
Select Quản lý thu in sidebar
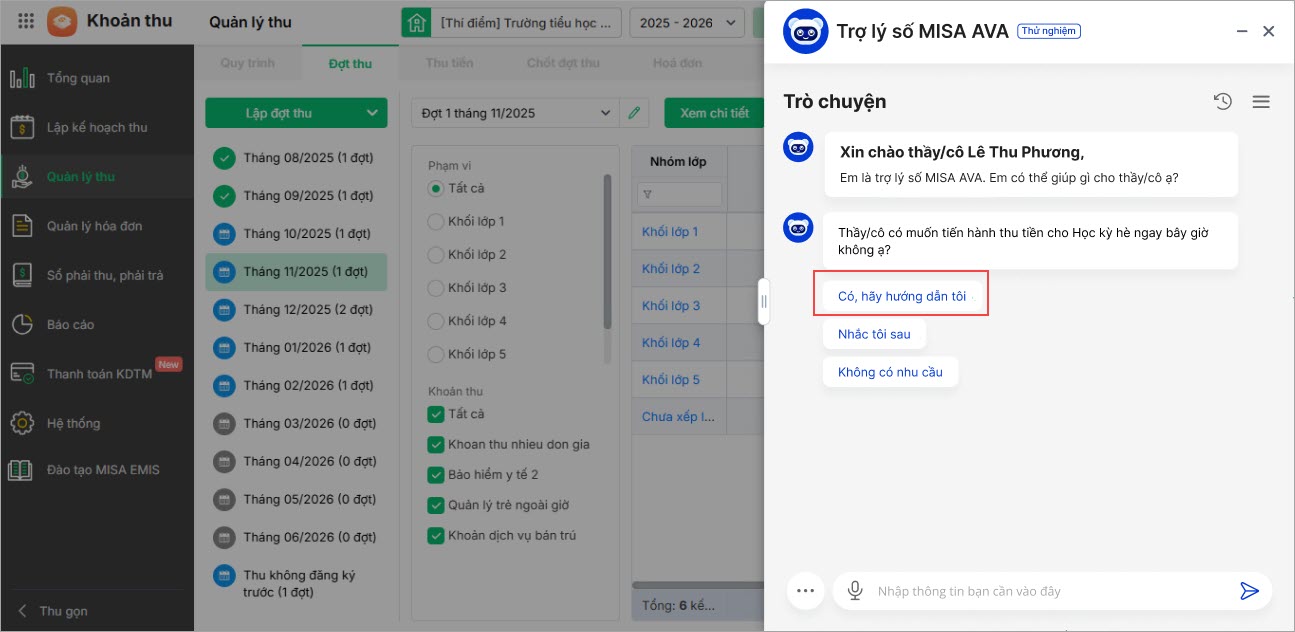point(97,177)
